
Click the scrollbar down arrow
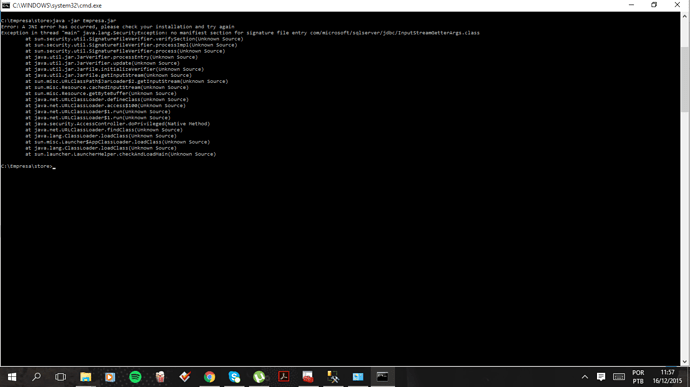(685, 362)
